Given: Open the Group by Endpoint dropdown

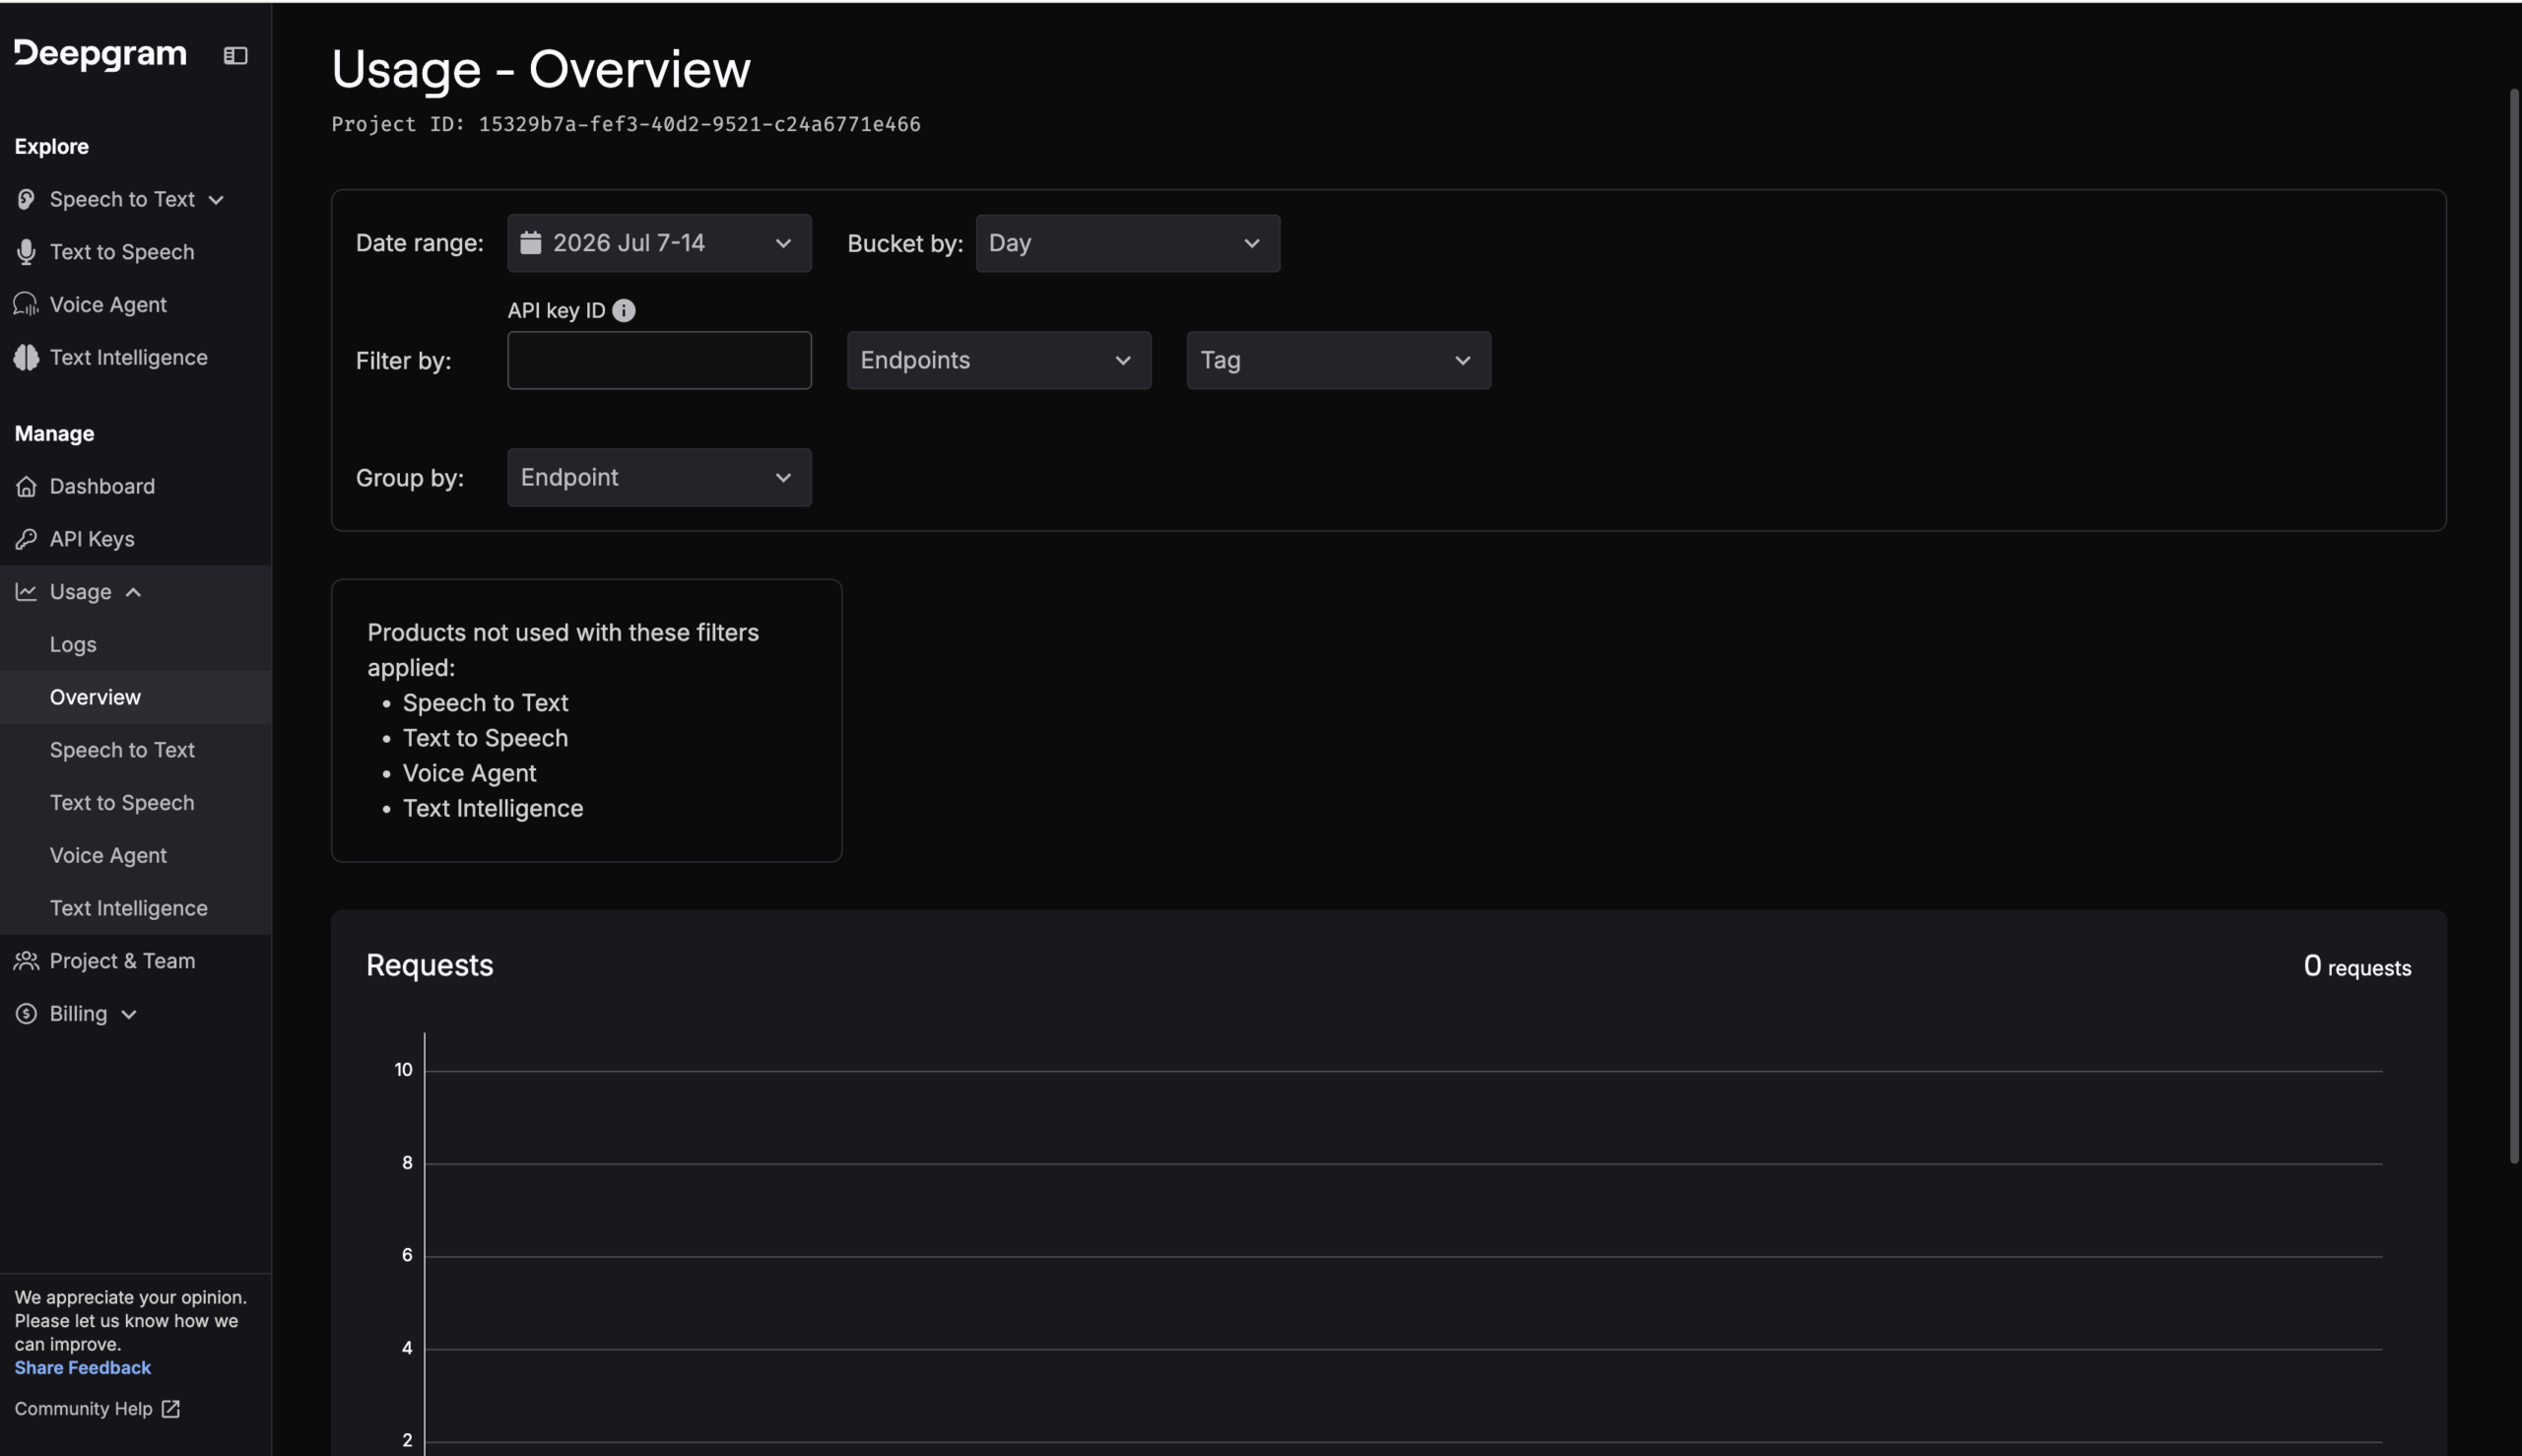Looking at the screenshot, I should (x=659, y=477).
